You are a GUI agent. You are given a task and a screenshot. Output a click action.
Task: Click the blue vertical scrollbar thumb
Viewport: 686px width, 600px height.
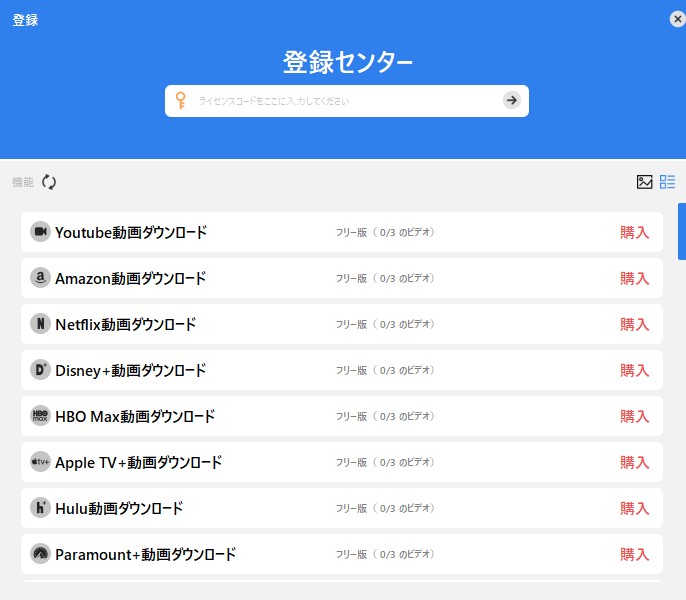(682, 232)
